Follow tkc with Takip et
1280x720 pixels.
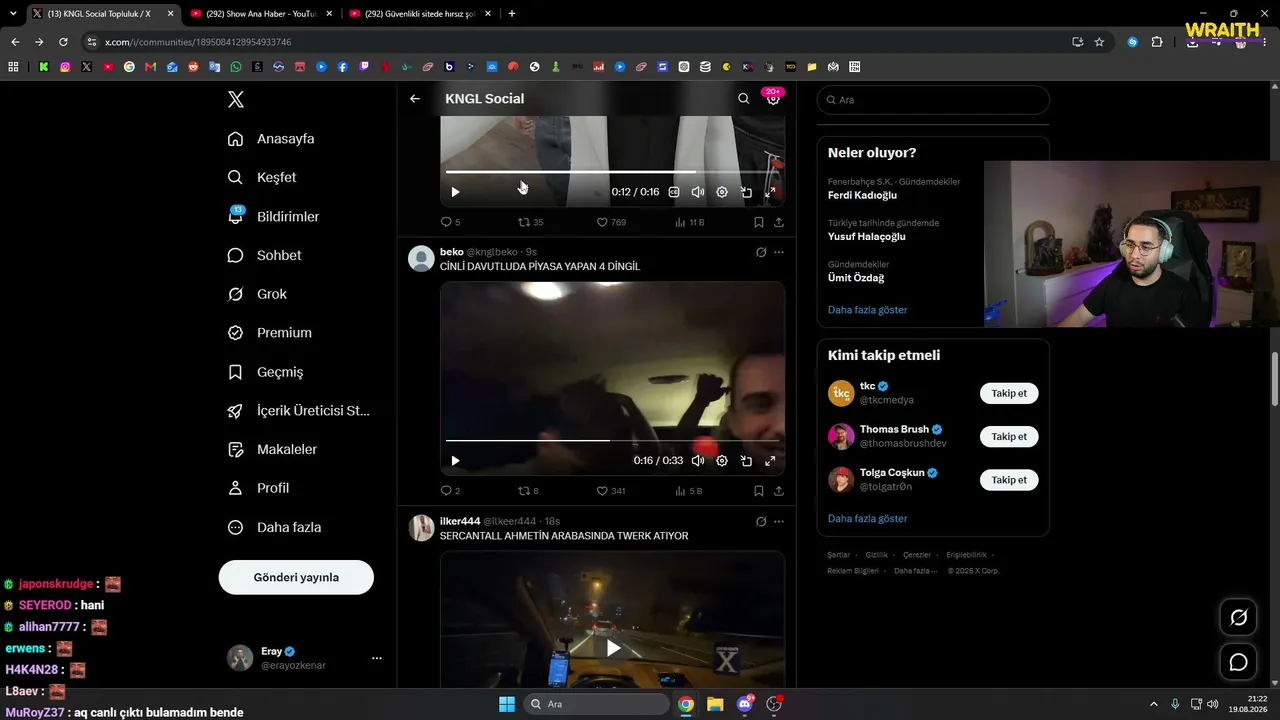pos(1009,393)
